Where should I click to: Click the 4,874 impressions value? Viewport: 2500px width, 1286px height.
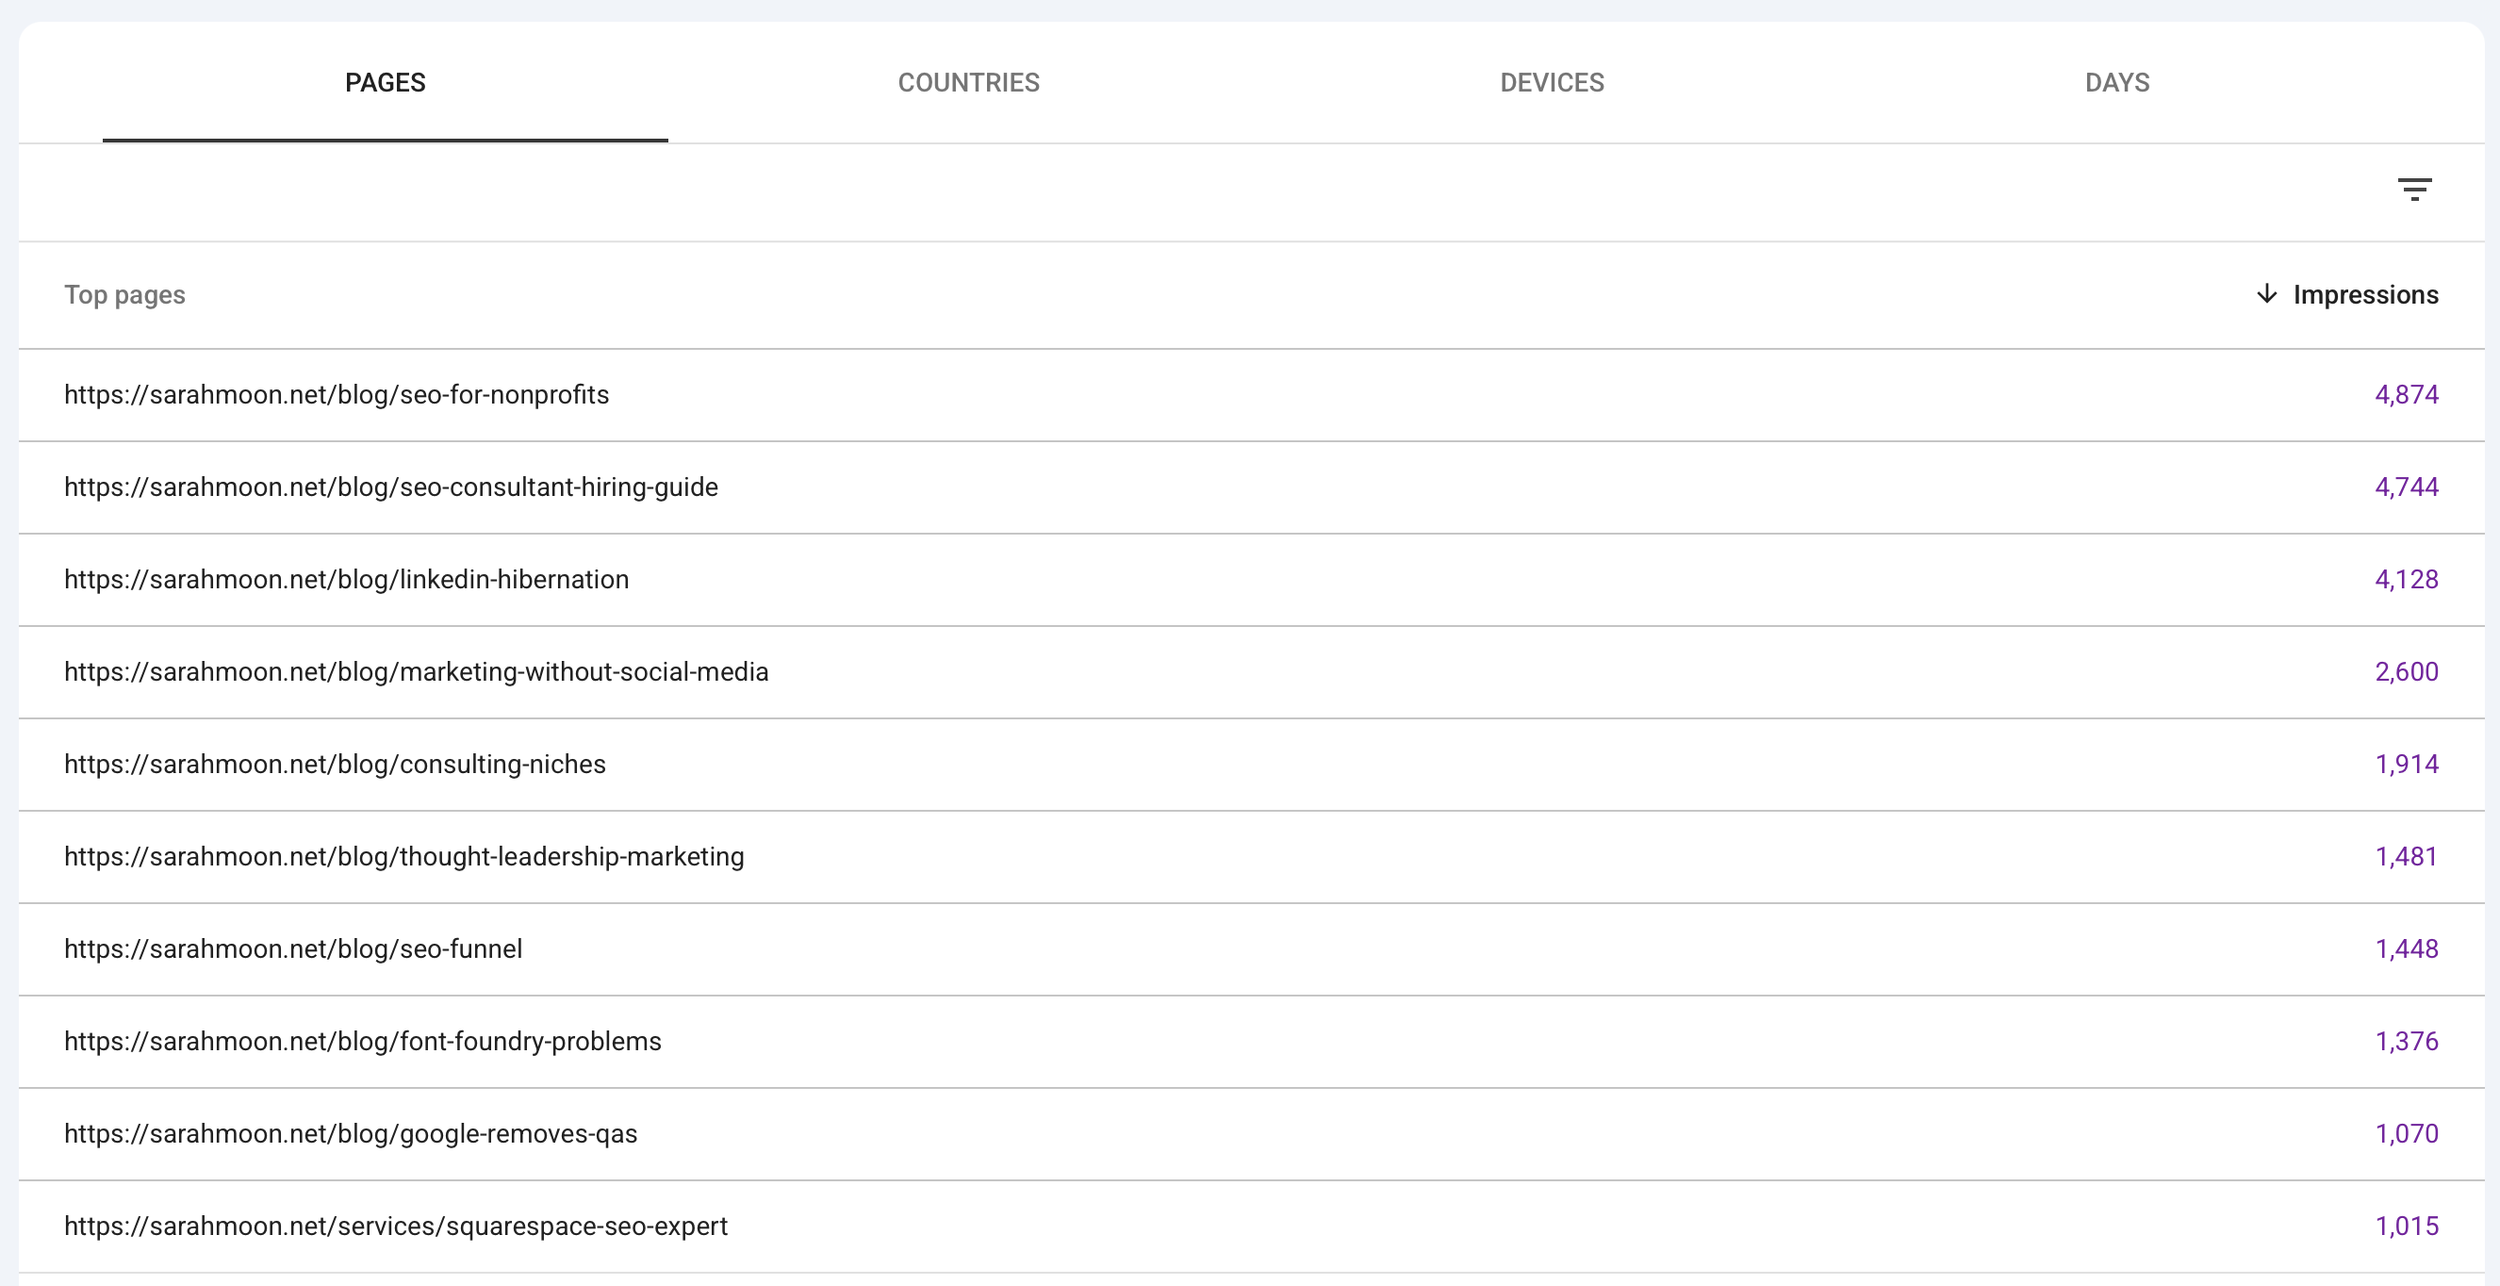click(2406, 395)
